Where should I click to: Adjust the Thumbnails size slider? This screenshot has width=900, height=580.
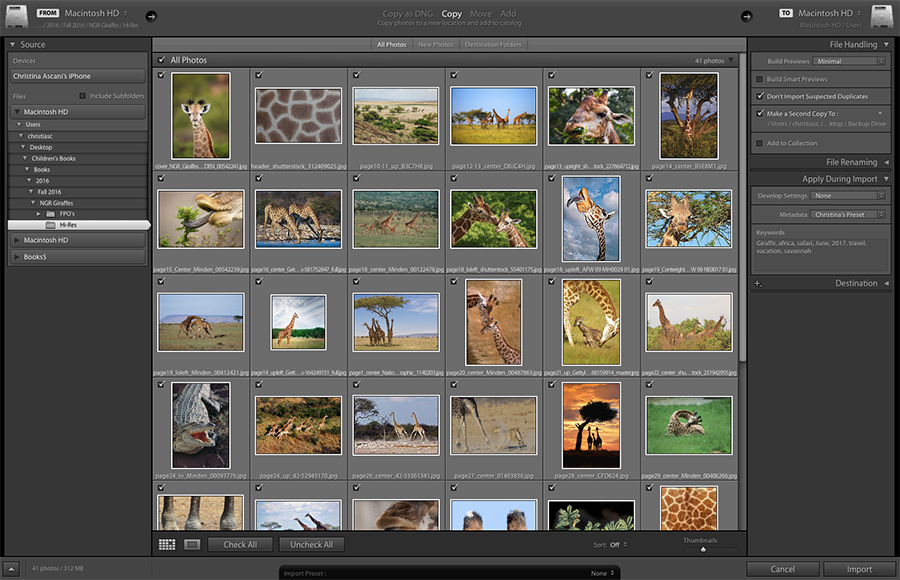[703, 549]
